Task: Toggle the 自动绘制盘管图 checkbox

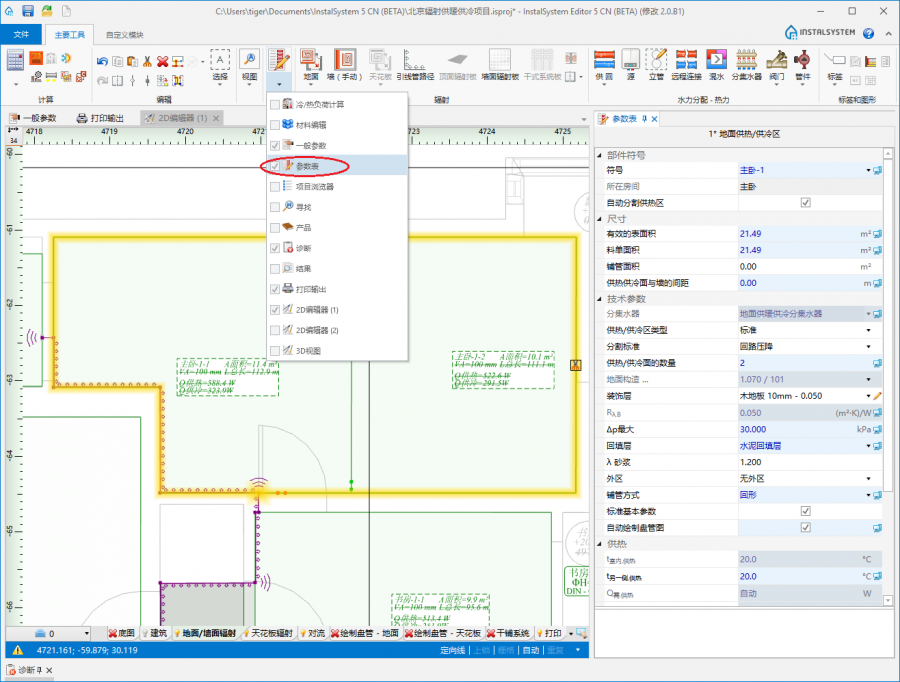Action: pos(805,527)
